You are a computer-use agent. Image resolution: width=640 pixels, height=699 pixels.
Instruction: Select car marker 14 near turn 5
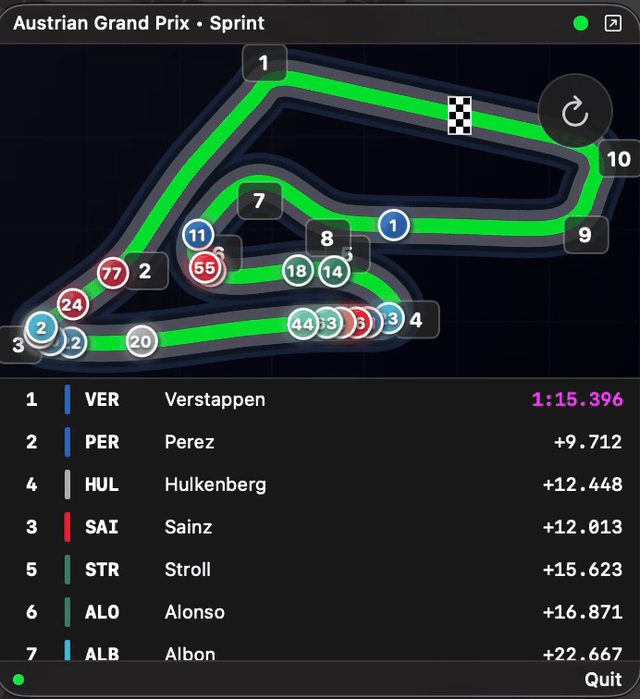[x=333, y=271]
